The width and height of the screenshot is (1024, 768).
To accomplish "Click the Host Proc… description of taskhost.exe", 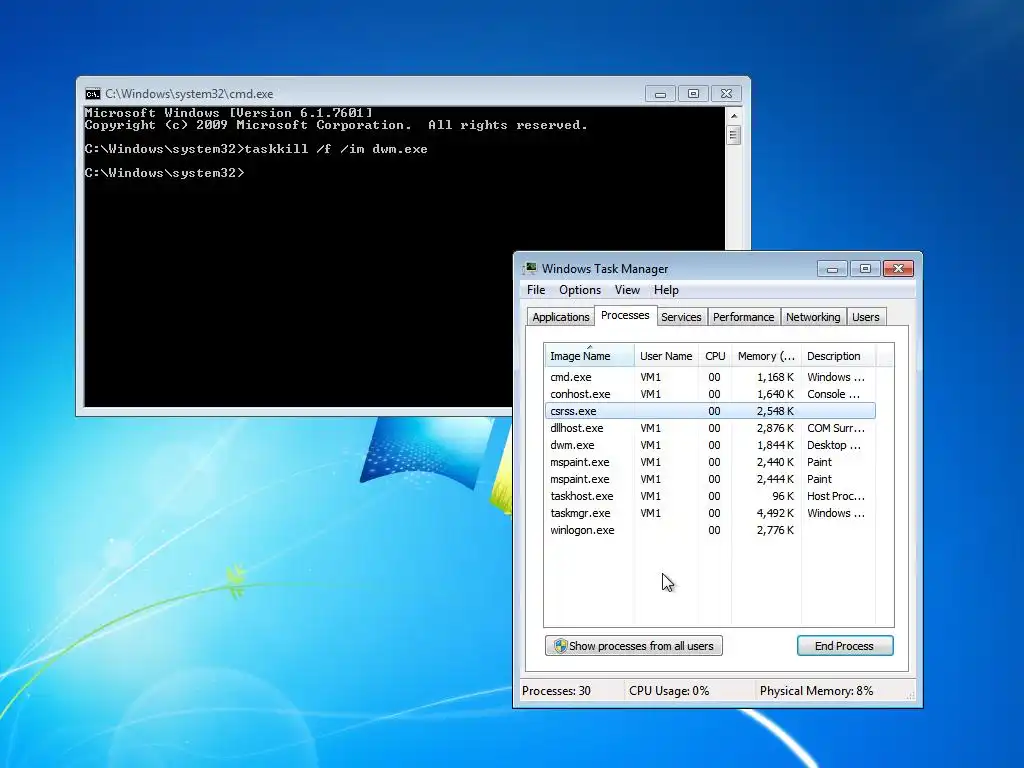I will point(836,496).
